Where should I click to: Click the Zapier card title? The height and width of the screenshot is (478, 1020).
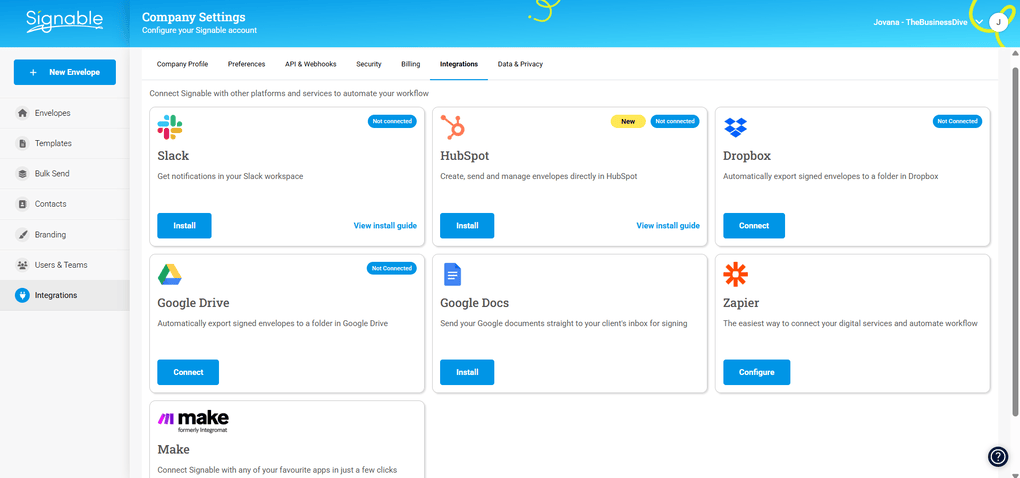point(741,303)
